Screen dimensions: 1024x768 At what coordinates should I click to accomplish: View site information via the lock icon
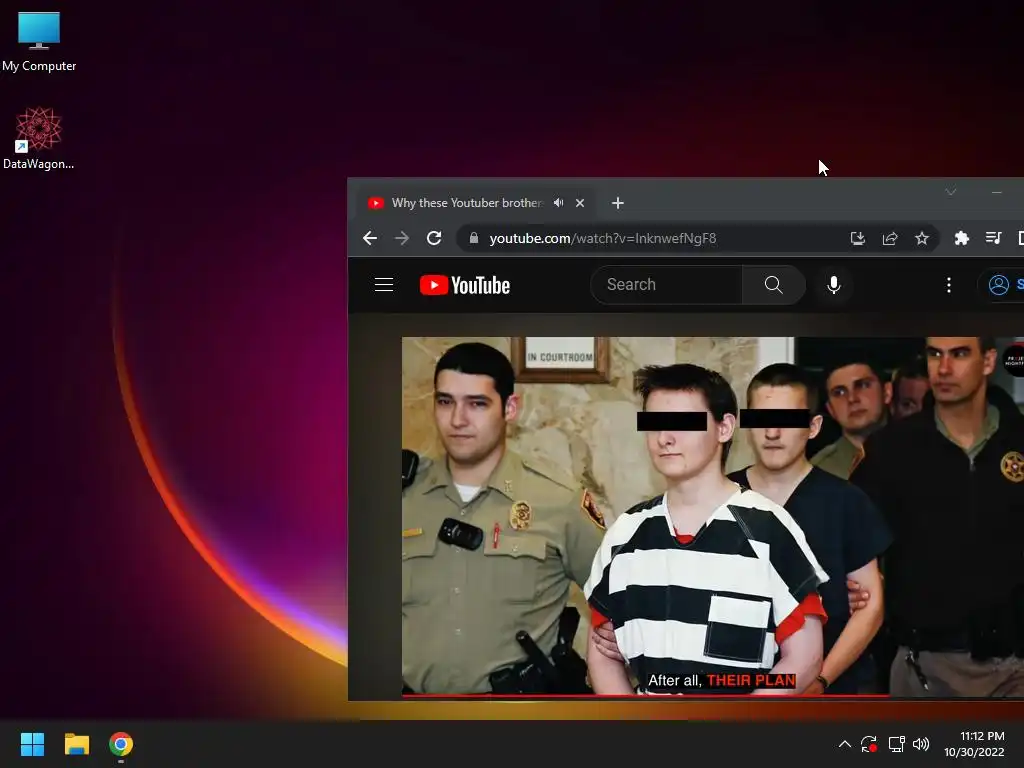pyautogui.click(x=474, y=238)
